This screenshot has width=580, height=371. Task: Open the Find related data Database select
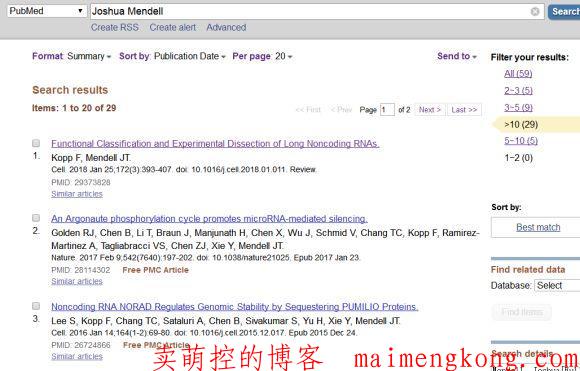point(557,286)
